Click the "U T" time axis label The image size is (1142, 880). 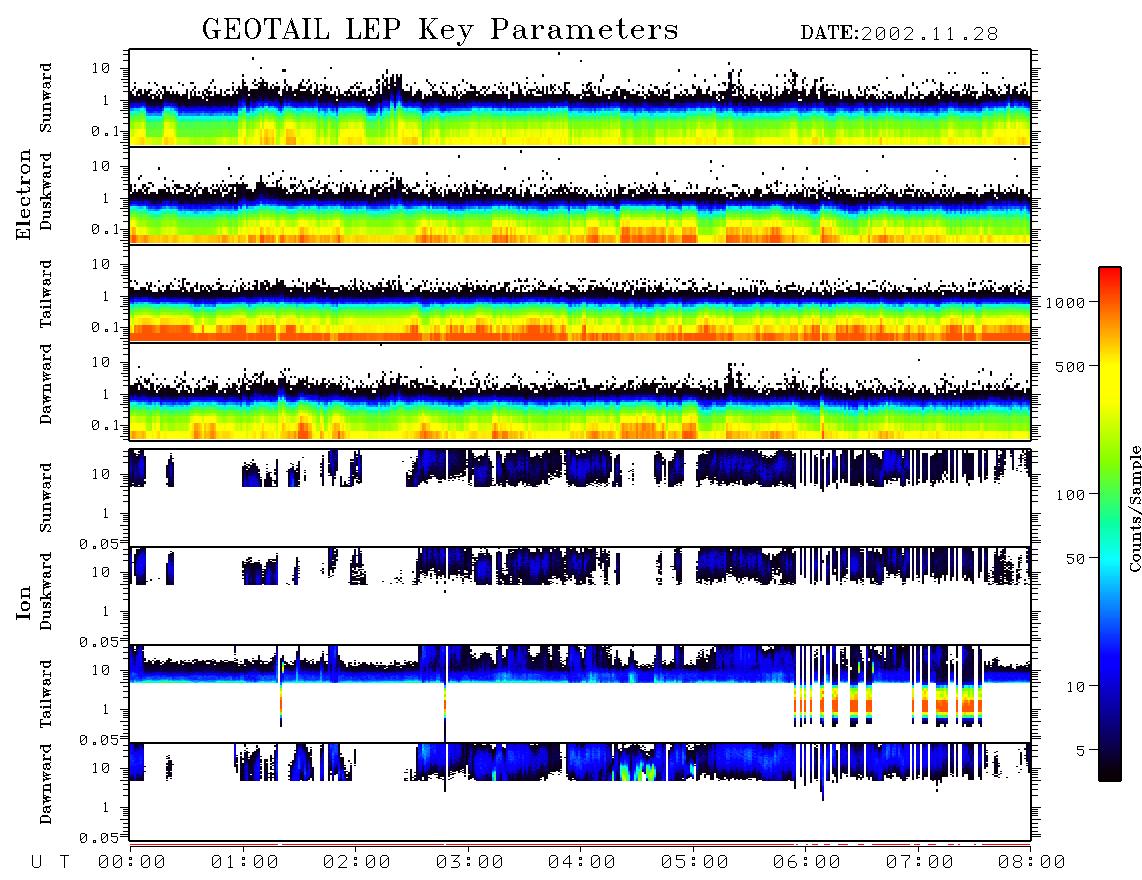[50, 863]
